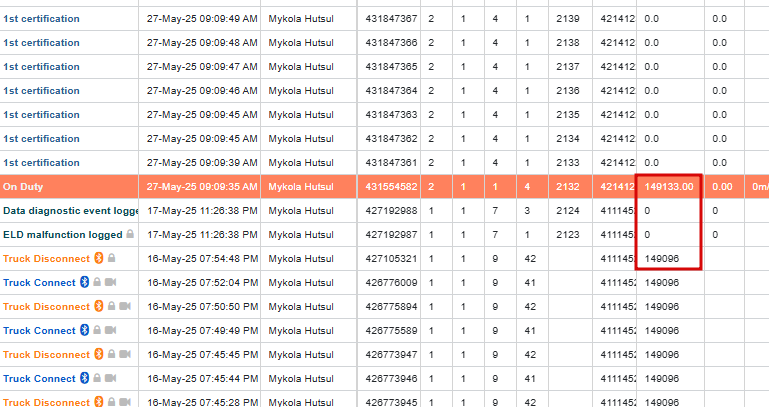
Task: Click orange Bluetooth icon on 07:45:45 PM row
Action: pyautogui.click(x=99, y=354)
